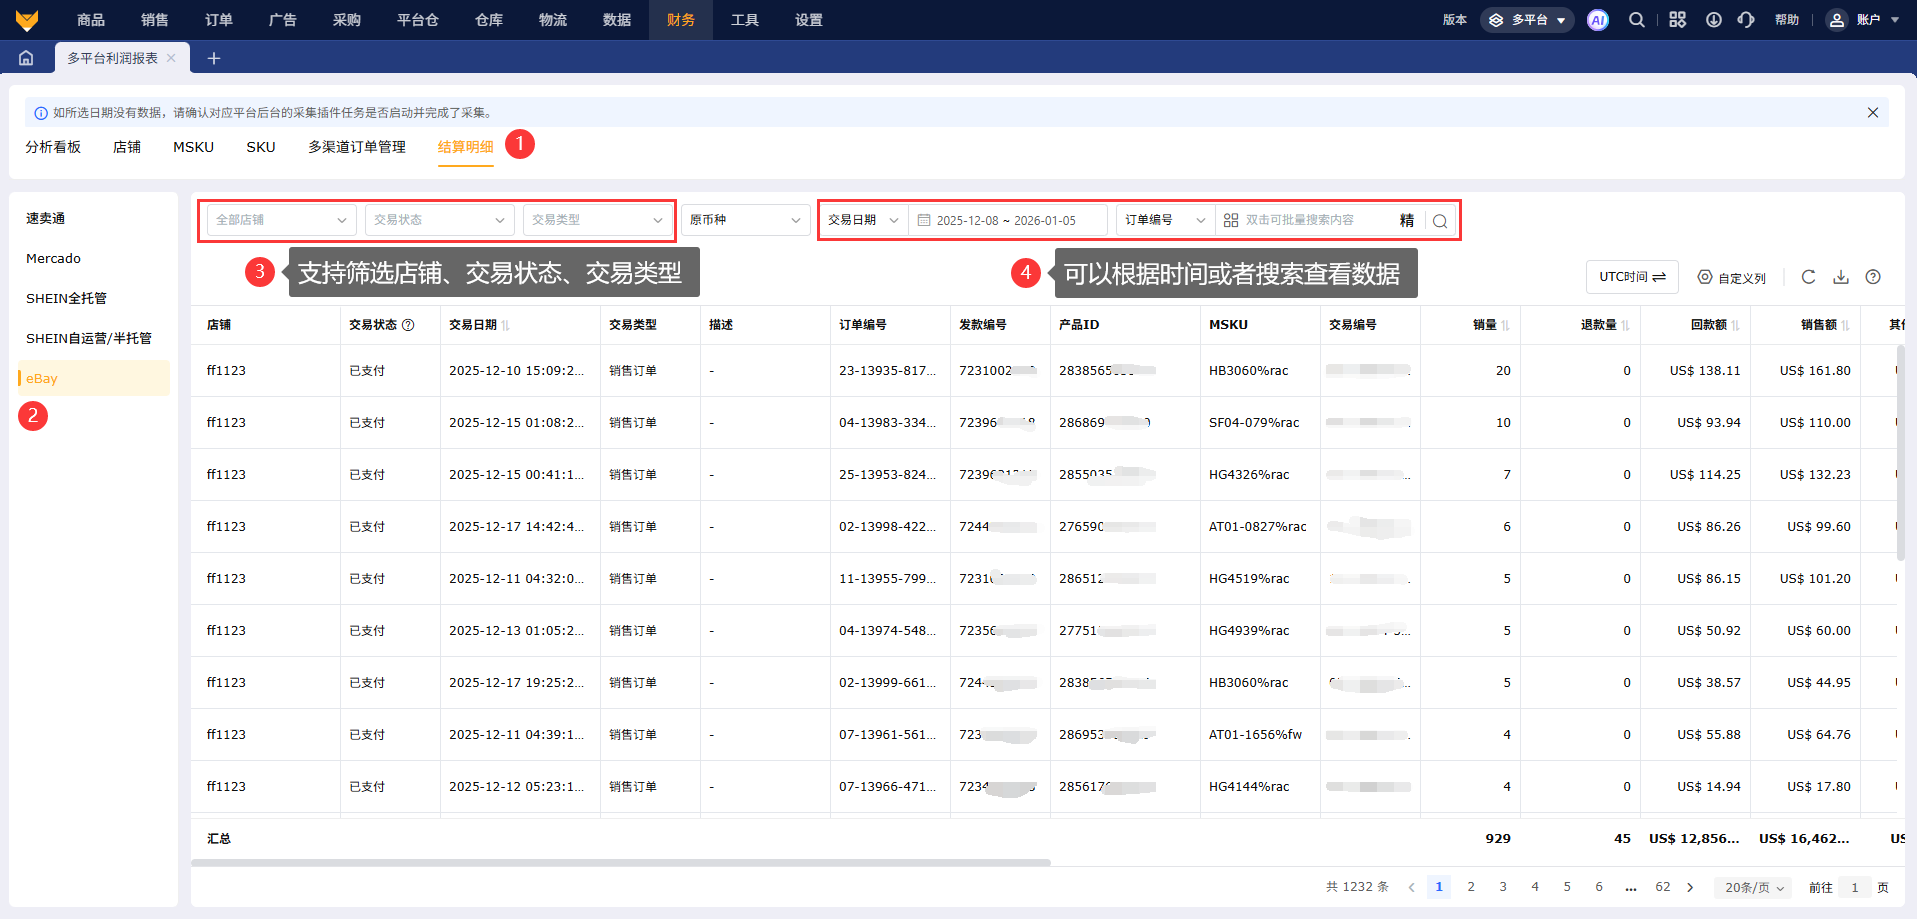Image resolution: width=1917 pixels, height=919 pixels.
Task: Toggle sort on 销量 column header
Action: 1490,325
